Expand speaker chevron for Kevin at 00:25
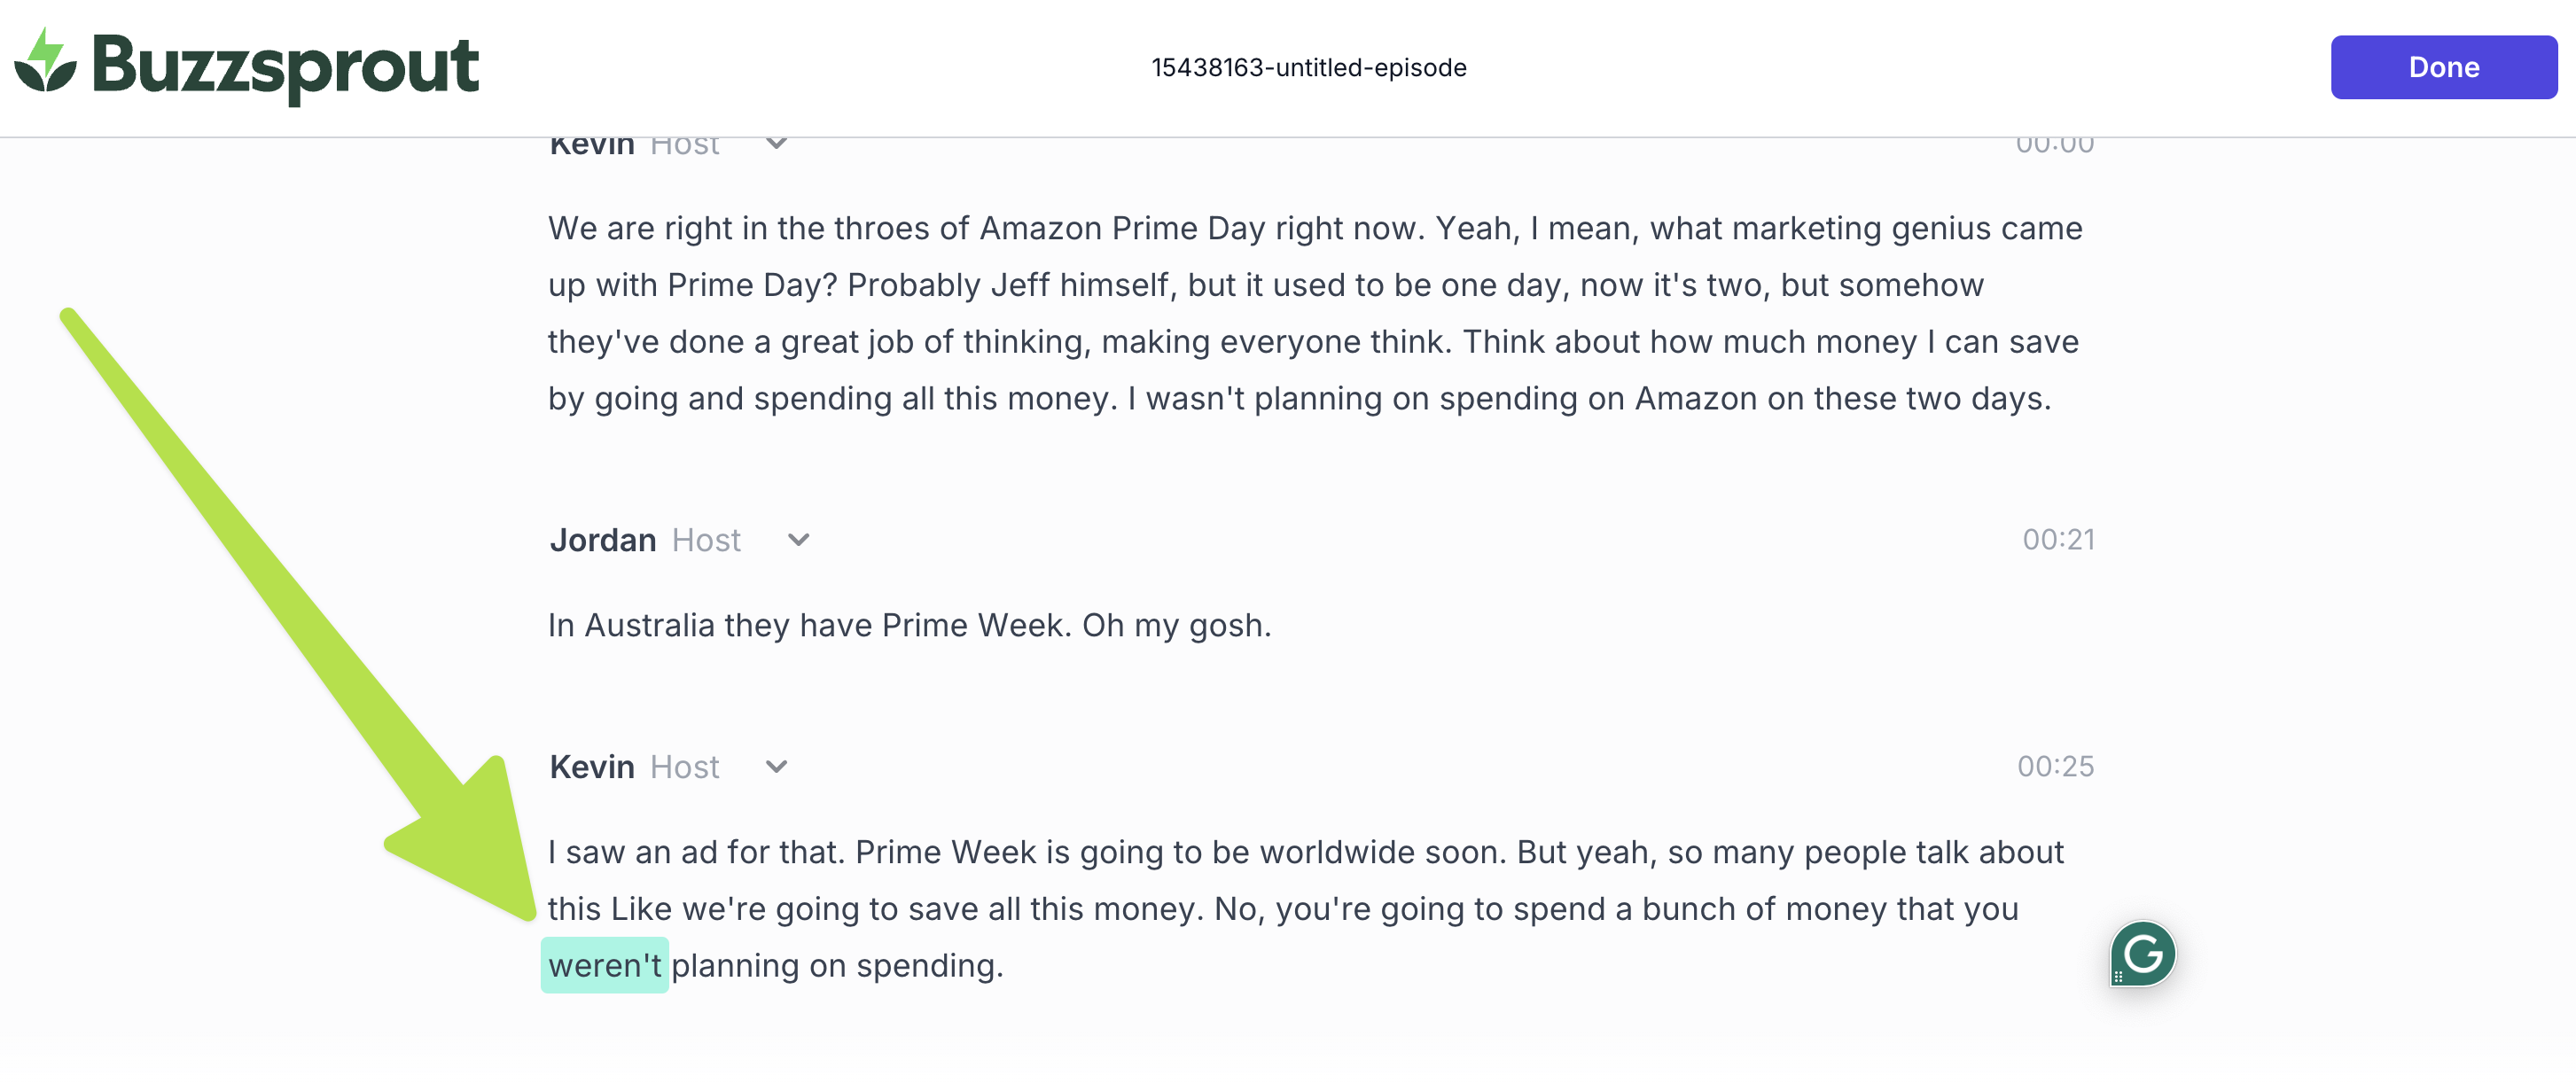 pos(776,767)
